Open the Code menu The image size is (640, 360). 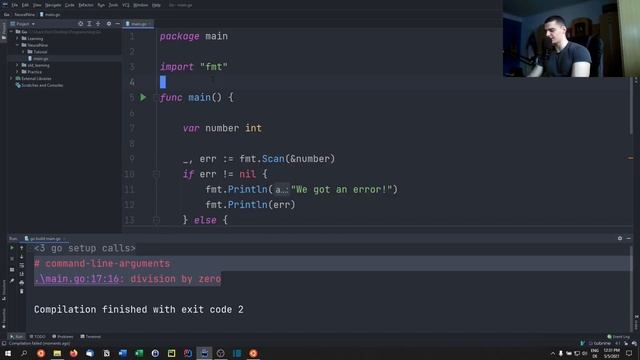pos(70,5)
